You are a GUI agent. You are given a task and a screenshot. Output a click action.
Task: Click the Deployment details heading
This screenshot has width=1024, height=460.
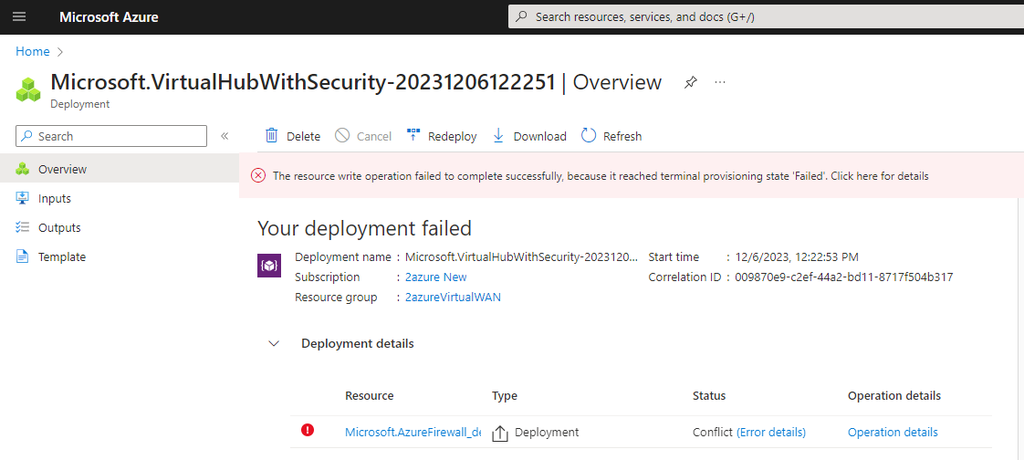coord(357,344)
